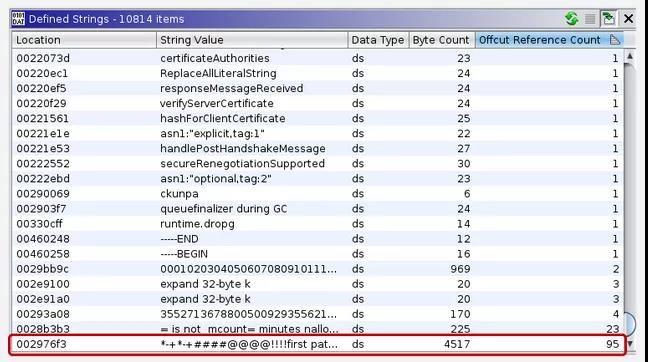Click location 00460248
The width and height of the screenshot is (648, 362).
pyautogui.click(x=43, y=239)
